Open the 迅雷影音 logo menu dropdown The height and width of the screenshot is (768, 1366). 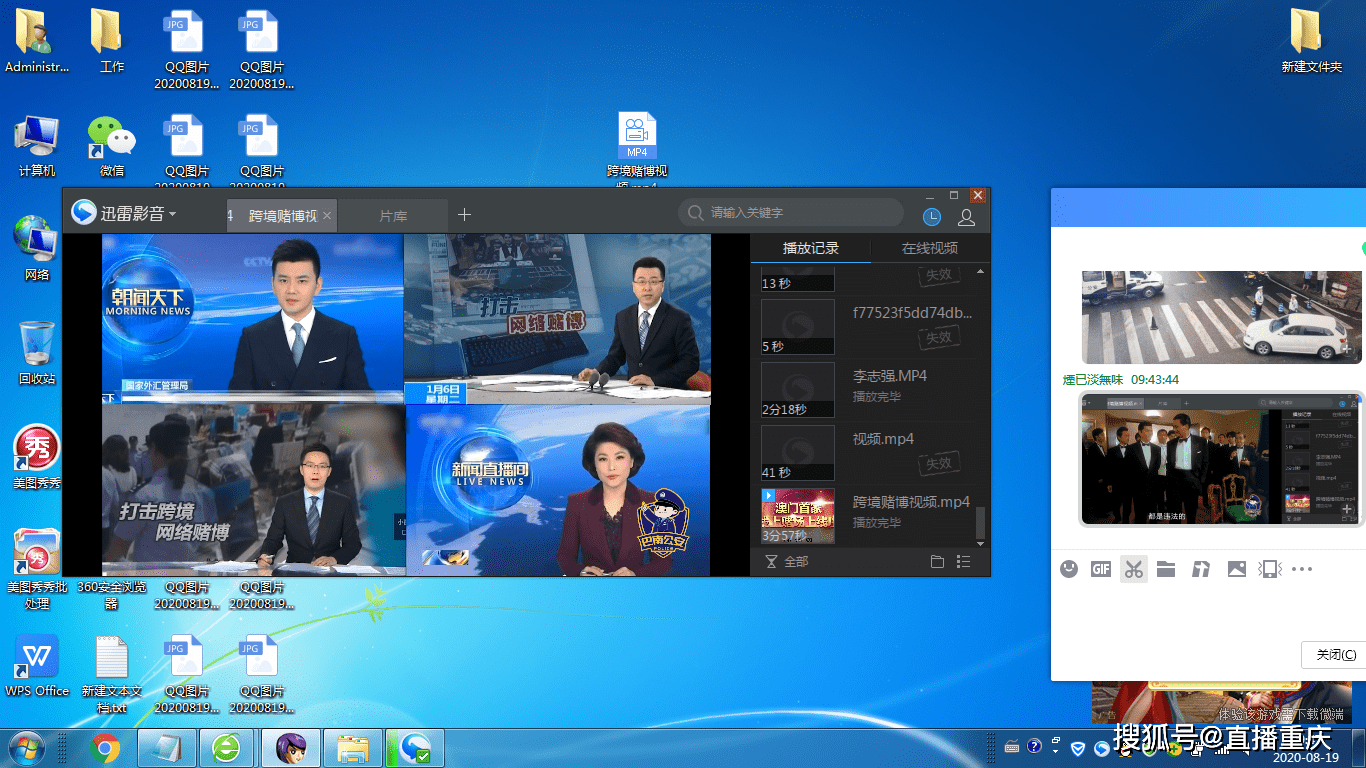(124, 214)
